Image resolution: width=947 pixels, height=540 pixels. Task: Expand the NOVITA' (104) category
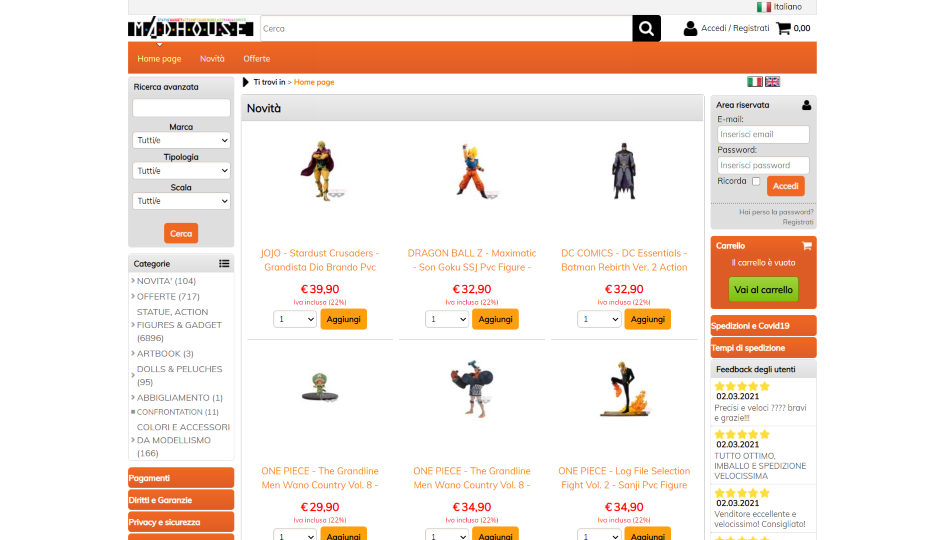point(166,281)
